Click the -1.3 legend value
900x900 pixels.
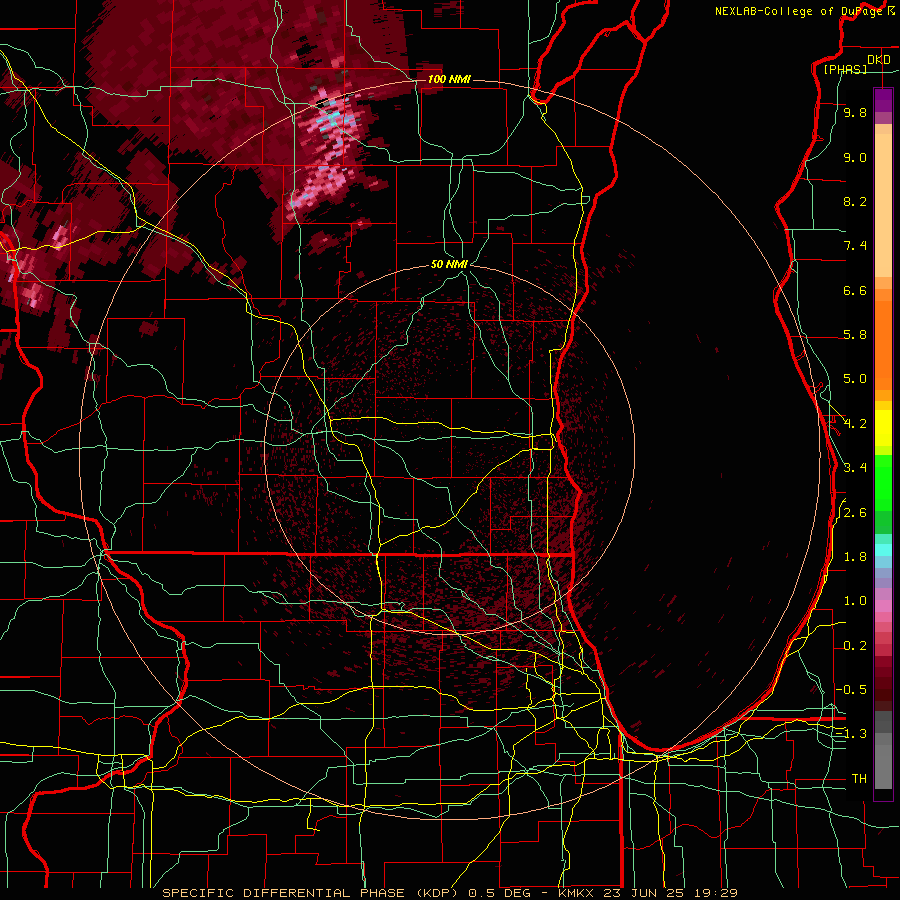852,734
